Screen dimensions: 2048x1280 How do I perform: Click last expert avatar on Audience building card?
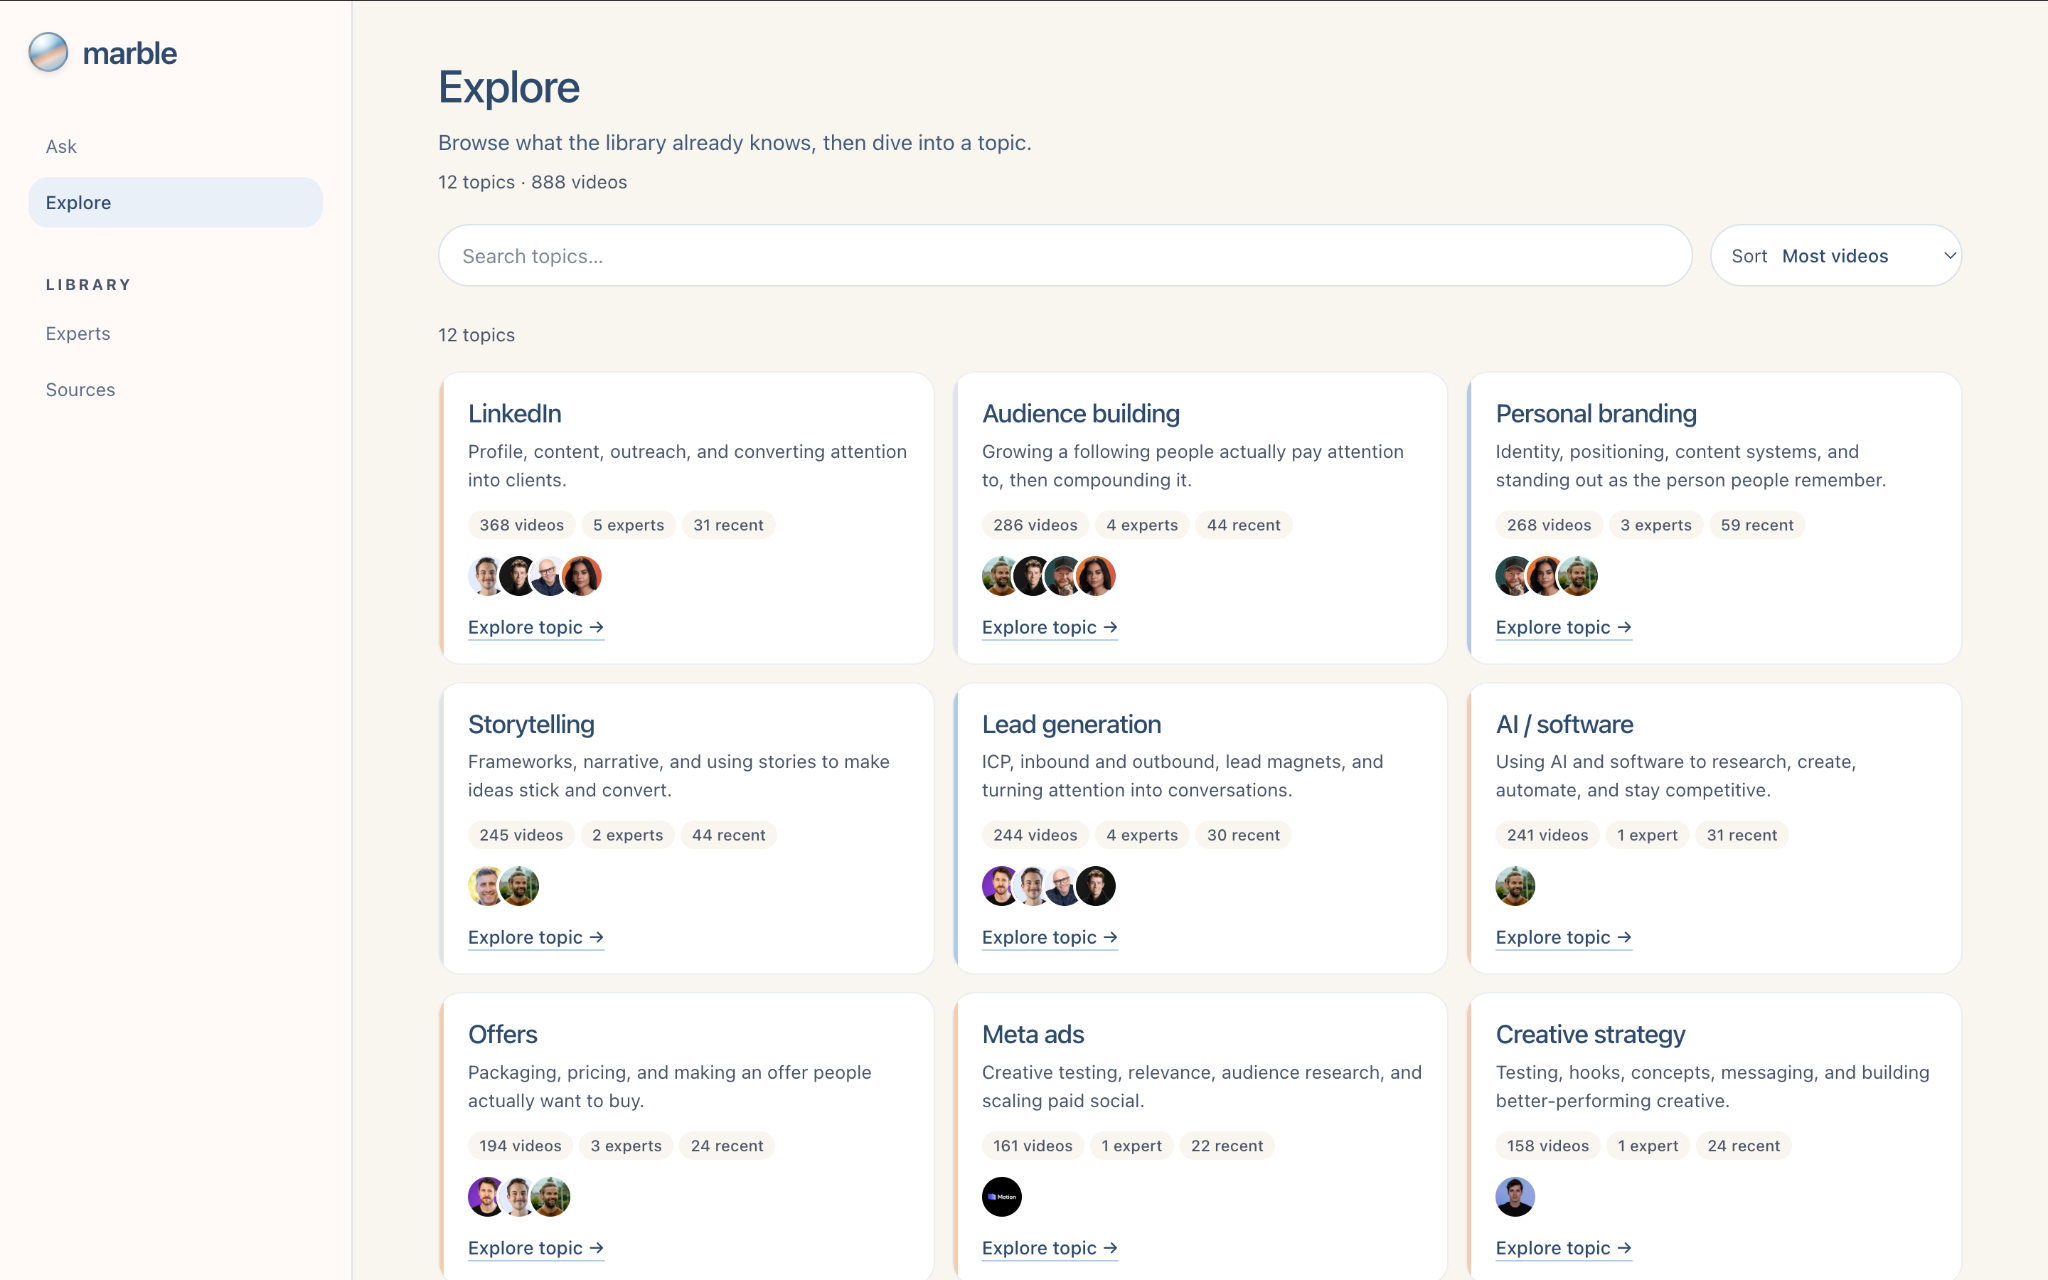[1096, 576]
